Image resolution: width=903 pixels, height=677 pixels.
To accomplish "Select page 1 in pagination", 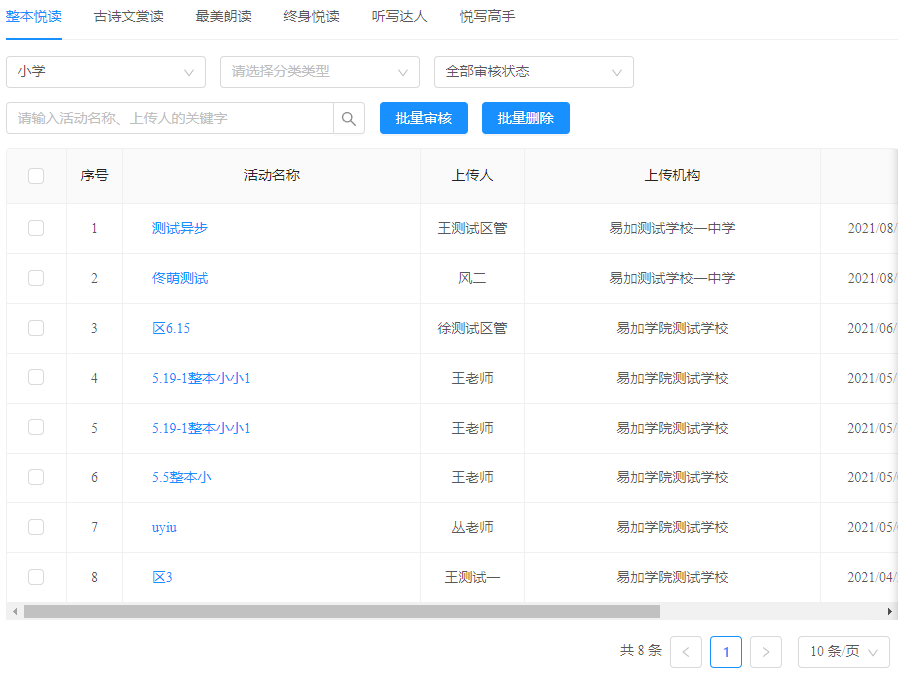I will tap(726, 652).
